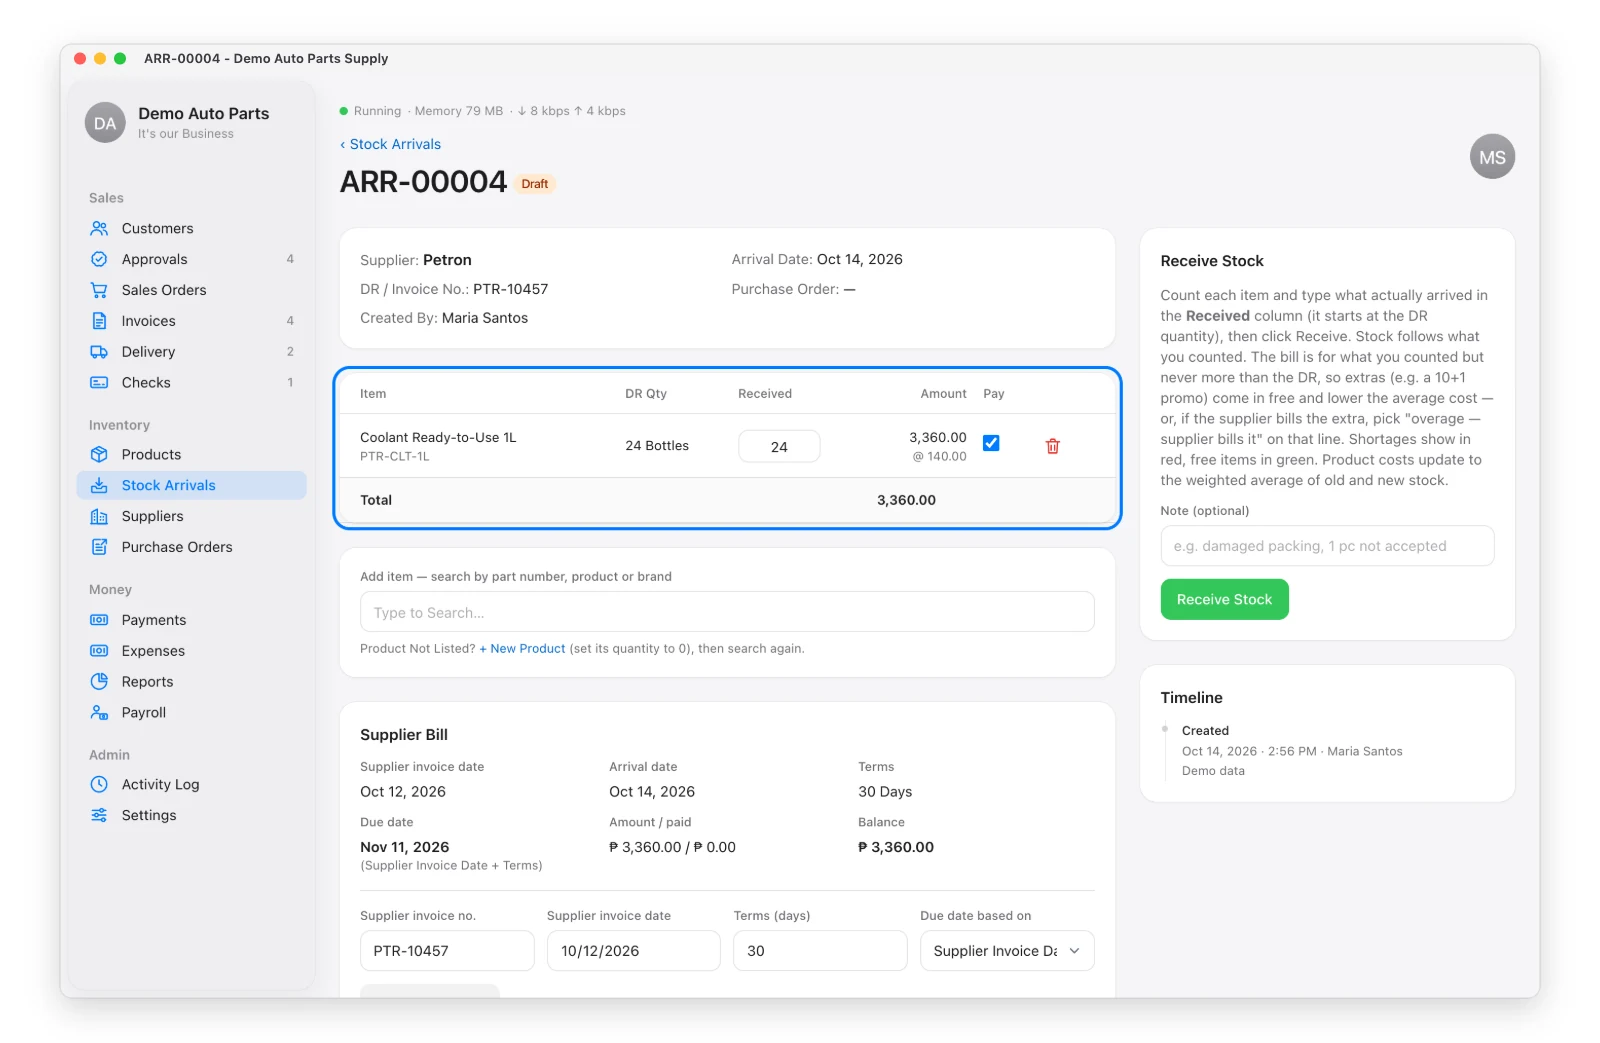Image resolution: width=1600 pixels, height=1043 pixels.
Task: Click the Payments cash icon
Action: (x=99, y=620)
